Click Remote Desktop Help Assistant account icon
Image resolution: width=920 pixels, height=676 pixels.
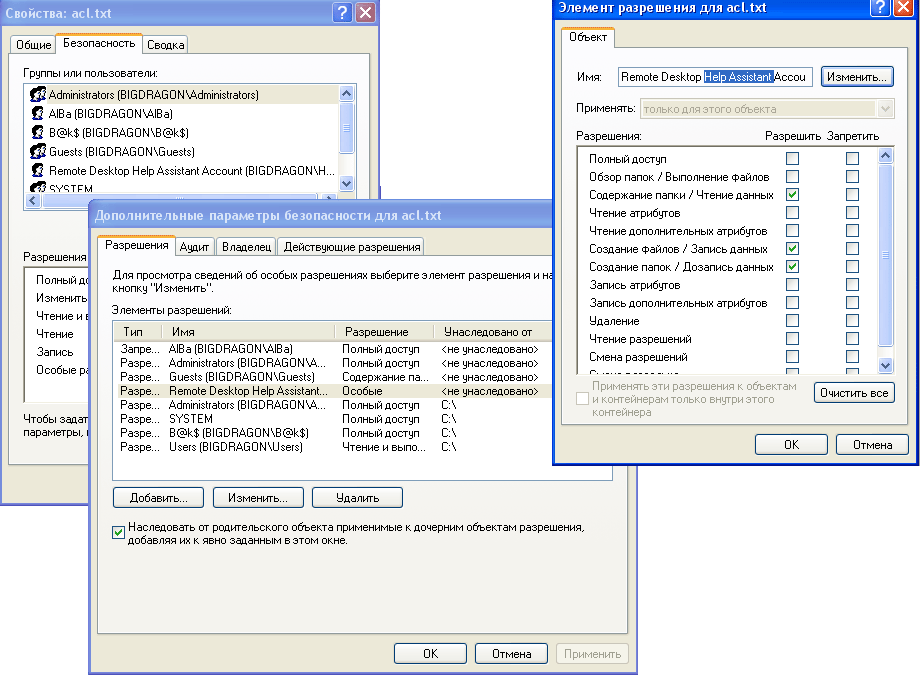(39, 171)
